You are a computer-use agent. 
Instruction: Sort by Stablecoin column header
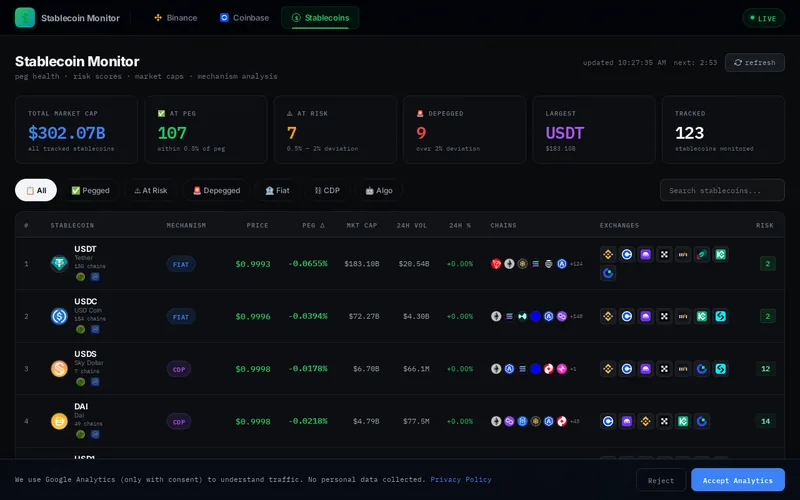[72, 226]
